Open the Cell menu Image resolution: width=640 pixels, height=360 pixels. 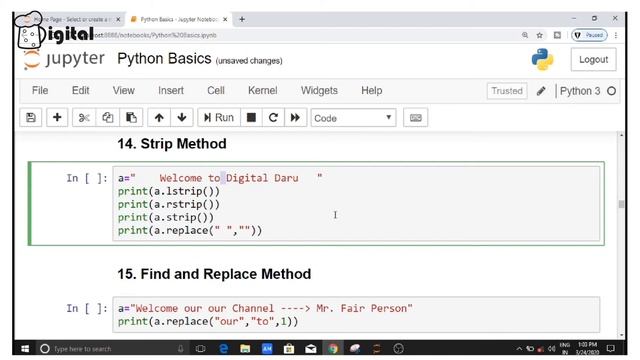click(216, 91)
